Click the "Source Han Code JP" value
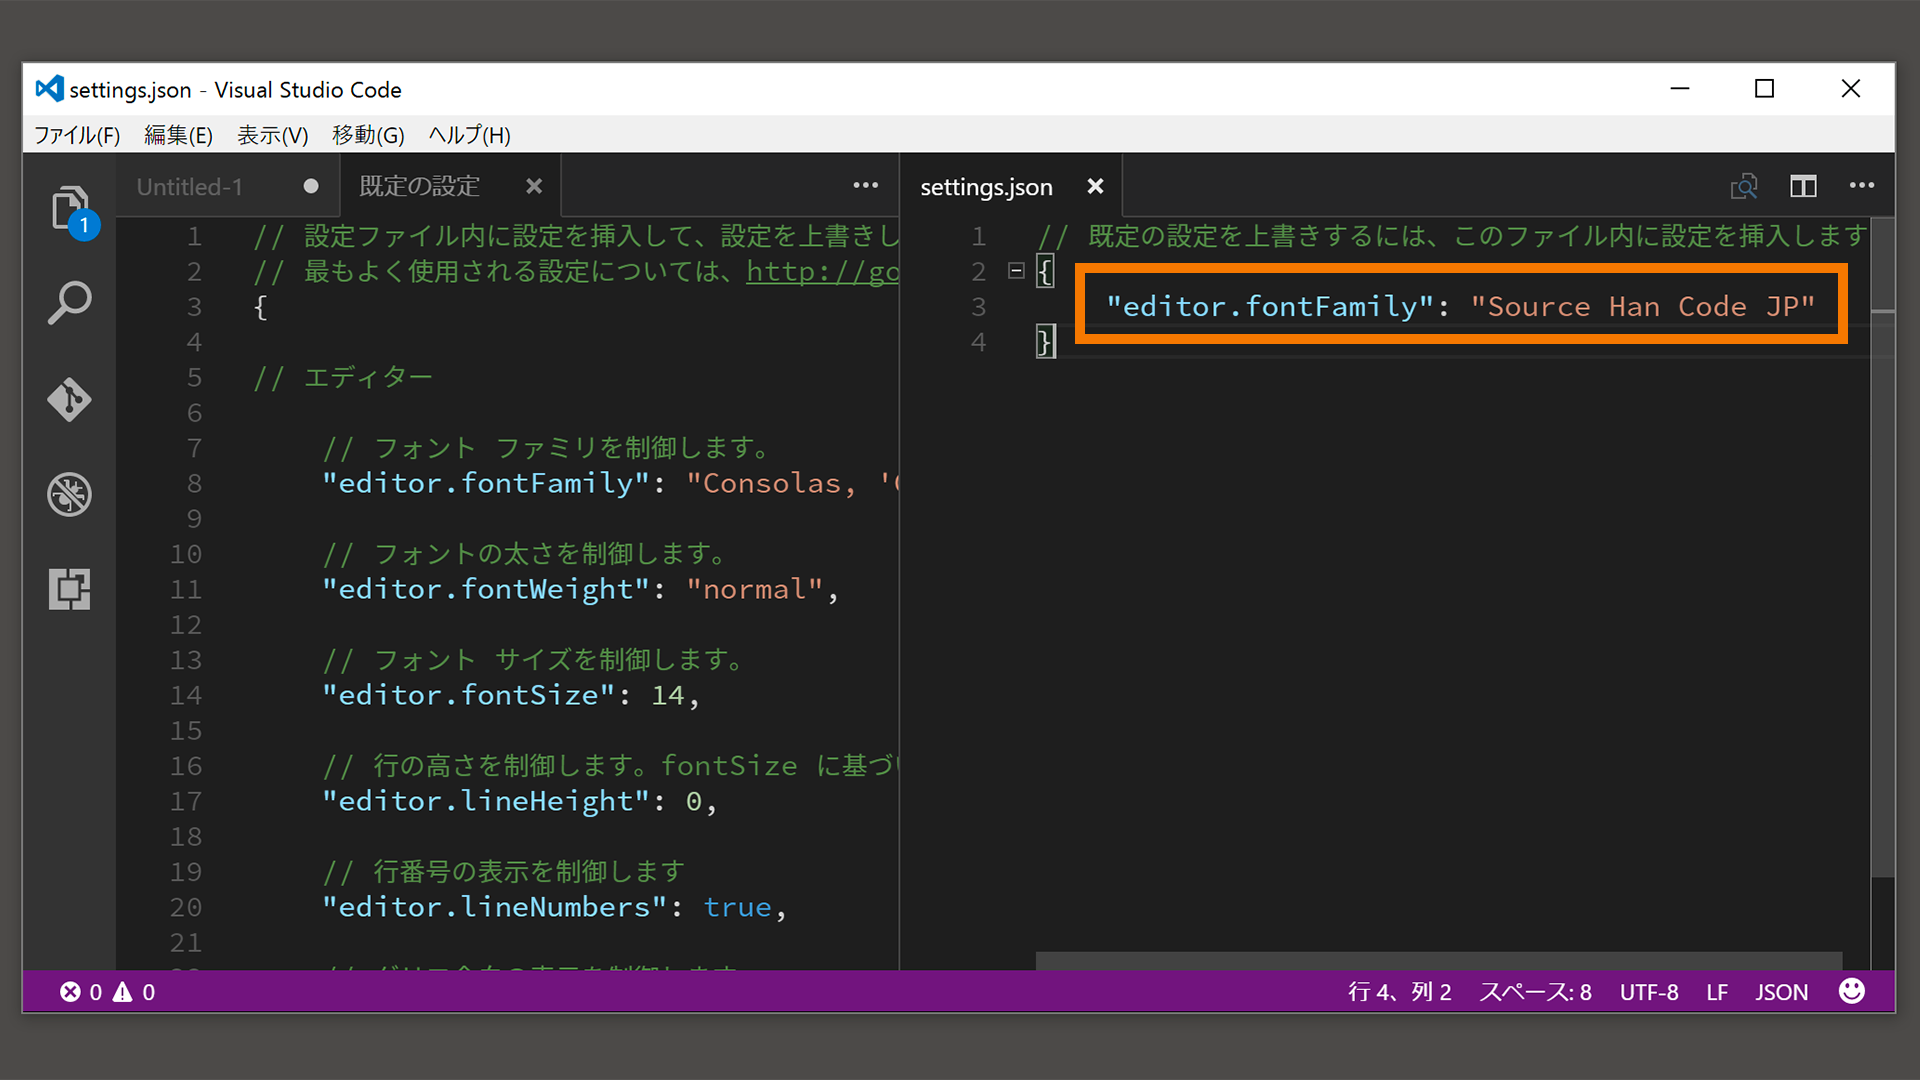The height and width of the screenshot is (1080, 1920). pyautogui.click(x=1642, y=306)
